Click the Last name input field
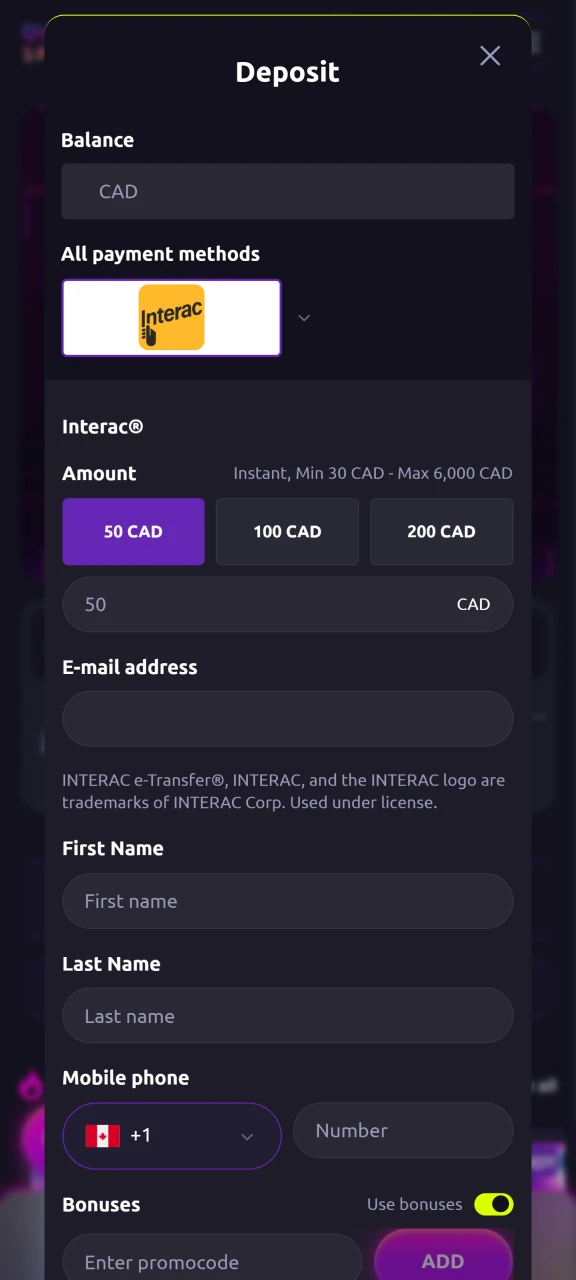This screenshot has width=576, height=1280. coord(287,1015)
